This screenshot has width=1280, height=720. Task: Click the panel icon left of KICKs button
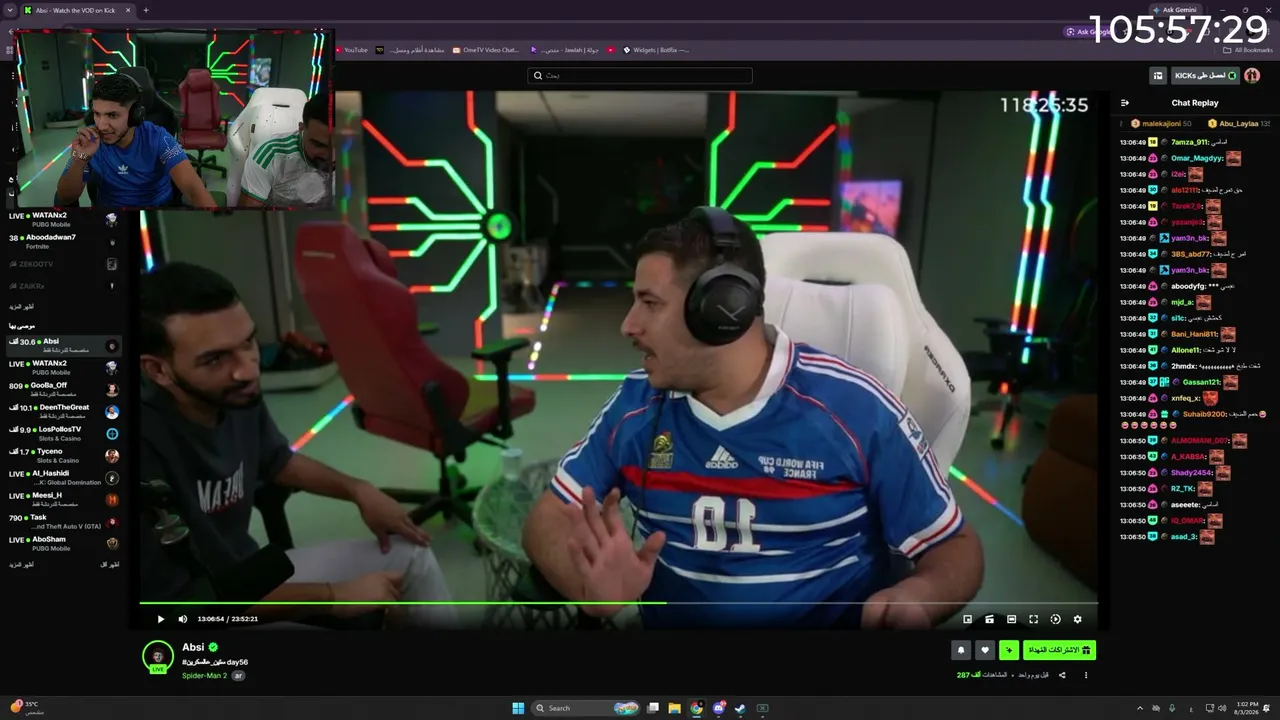pos(1158,75)
